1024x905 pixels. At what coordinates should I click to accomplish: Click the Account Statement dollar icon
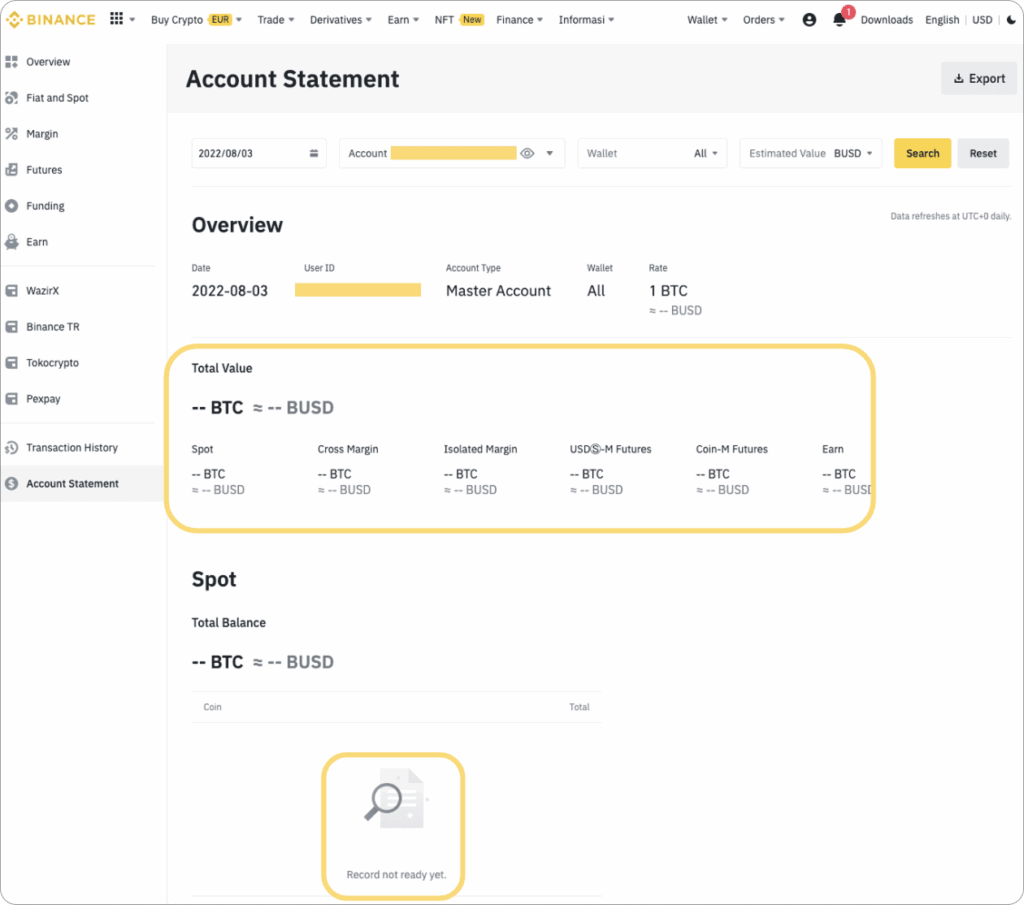pyautogui.click(x=11, y=483)
